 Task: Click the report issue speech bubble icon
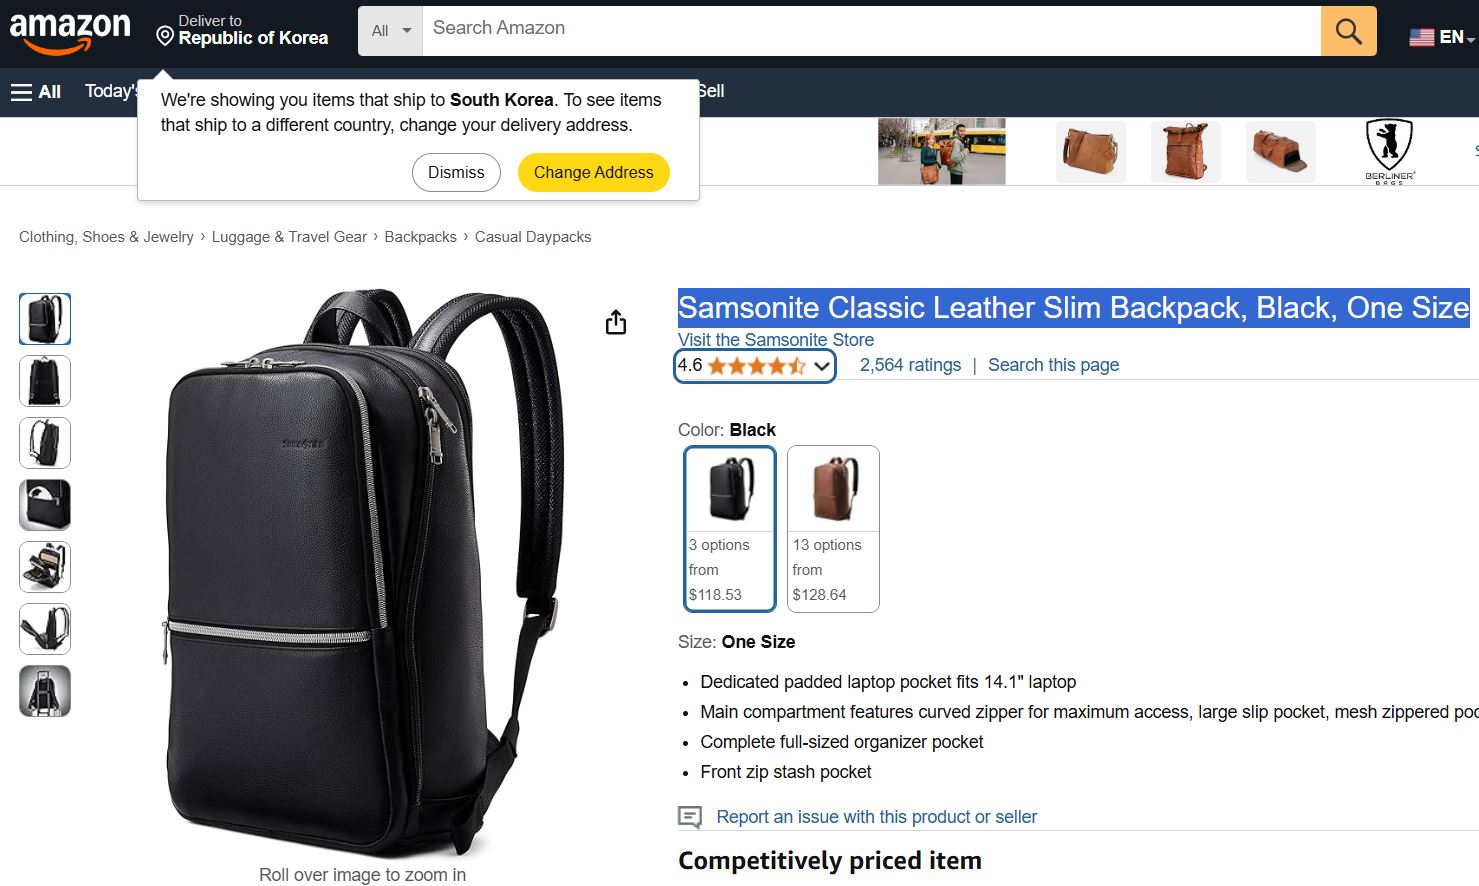coord(690,817)
